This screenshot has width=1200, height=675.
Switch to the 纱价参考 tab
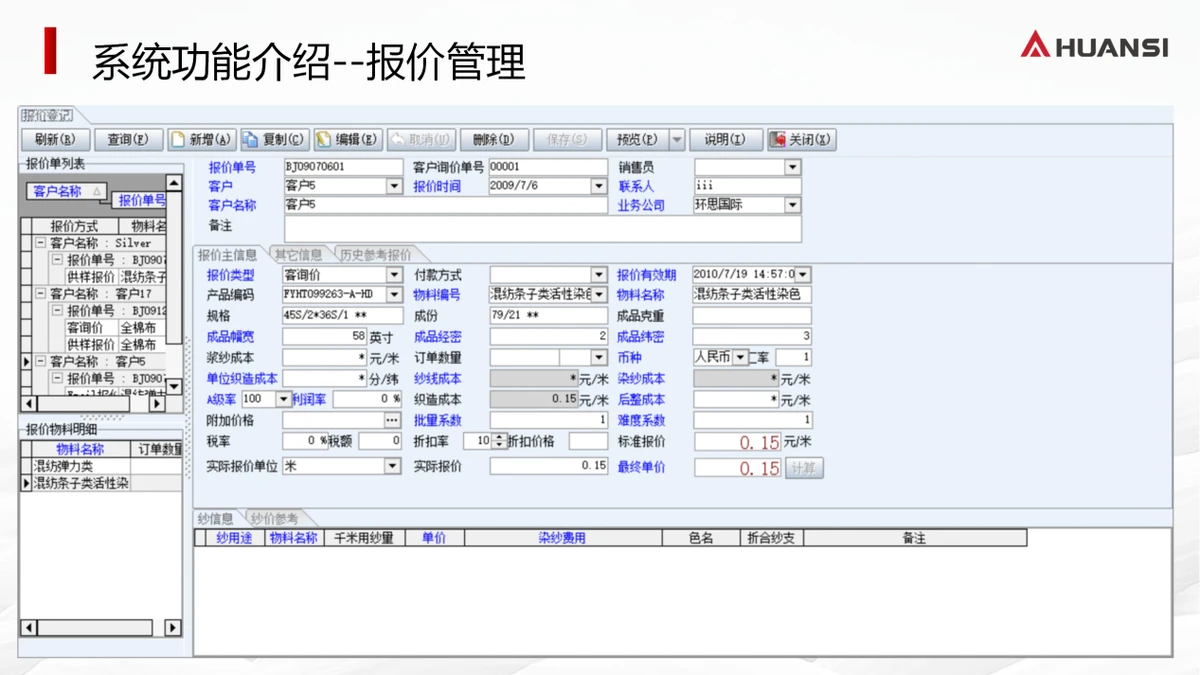tap(274, 519)
